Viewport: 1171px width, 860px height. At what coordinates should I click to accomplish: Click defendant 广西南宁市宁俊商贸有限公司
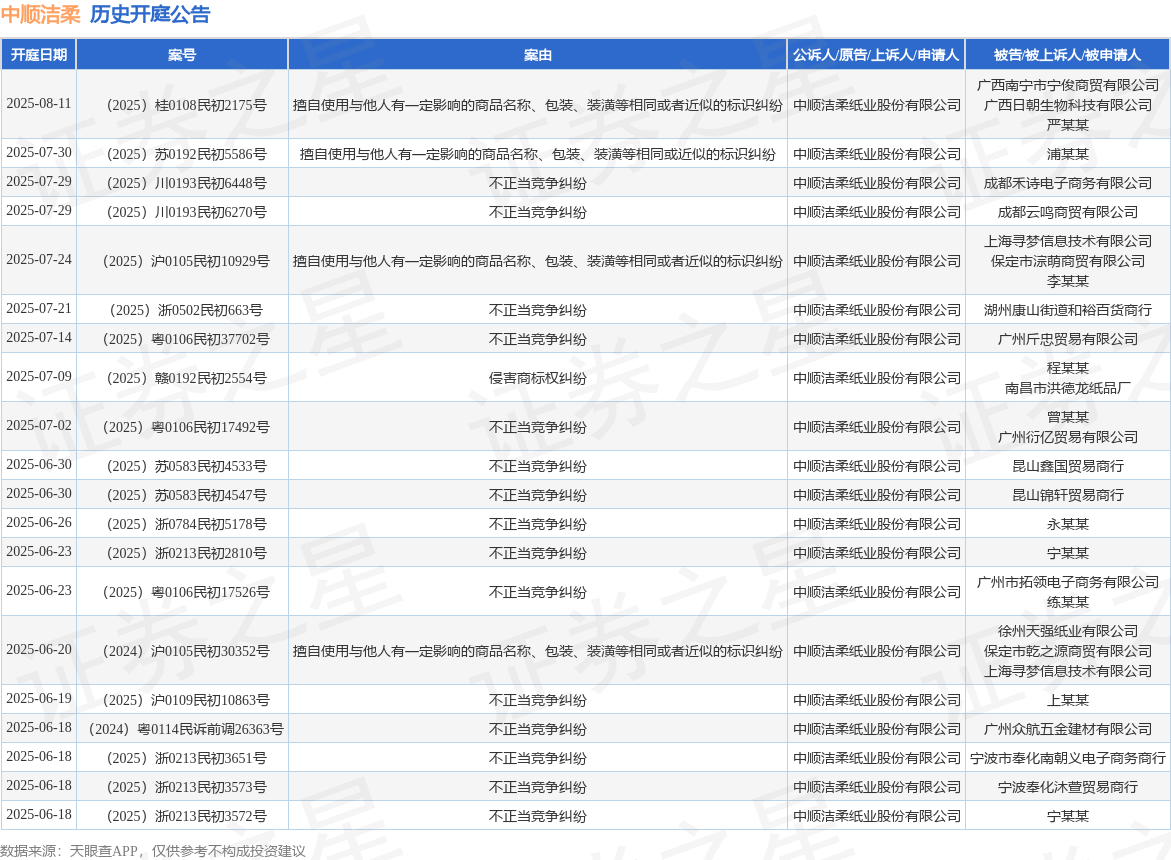[x=1068, y=85]
